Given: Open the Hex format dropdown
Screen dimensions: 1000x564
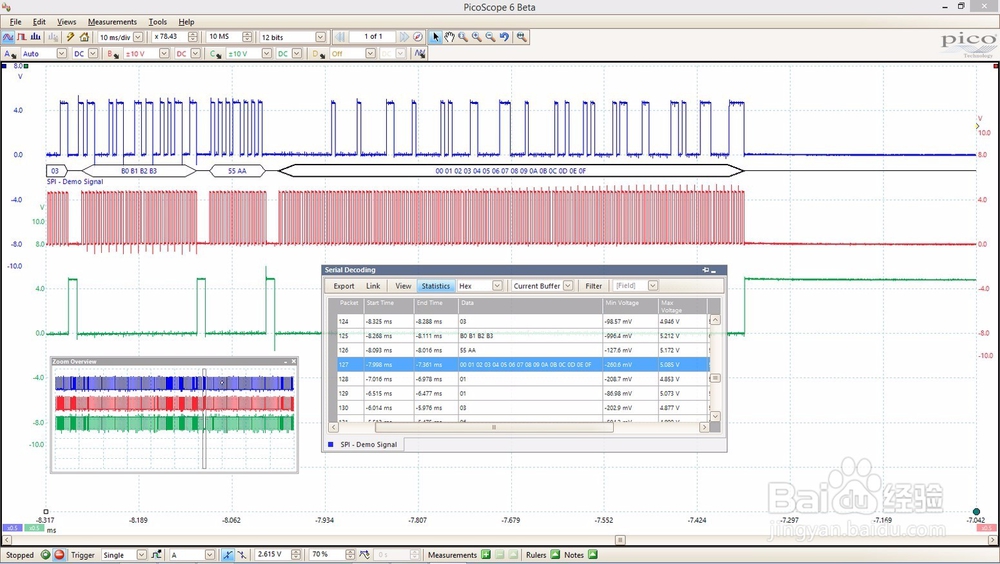Looking at the screenshot, I should 497,286.
